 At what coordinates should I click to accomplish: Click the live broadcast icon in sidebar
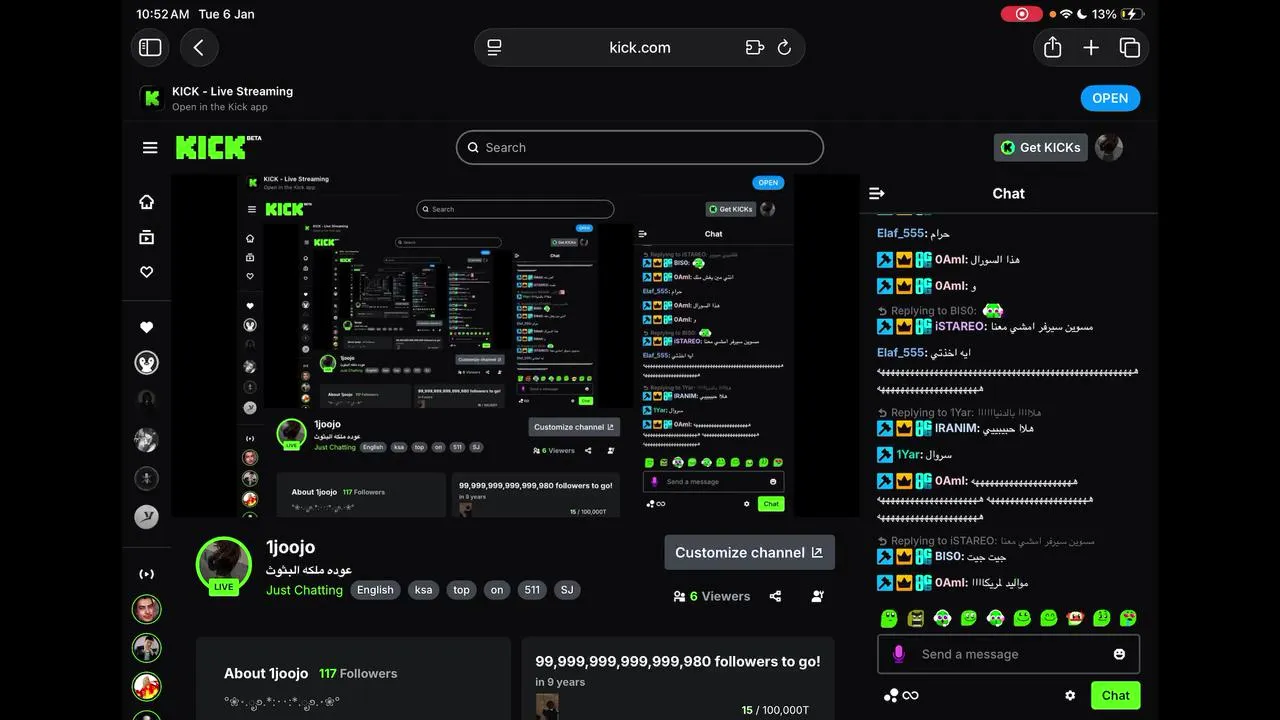pyautogui.click(x=147, y=574)
